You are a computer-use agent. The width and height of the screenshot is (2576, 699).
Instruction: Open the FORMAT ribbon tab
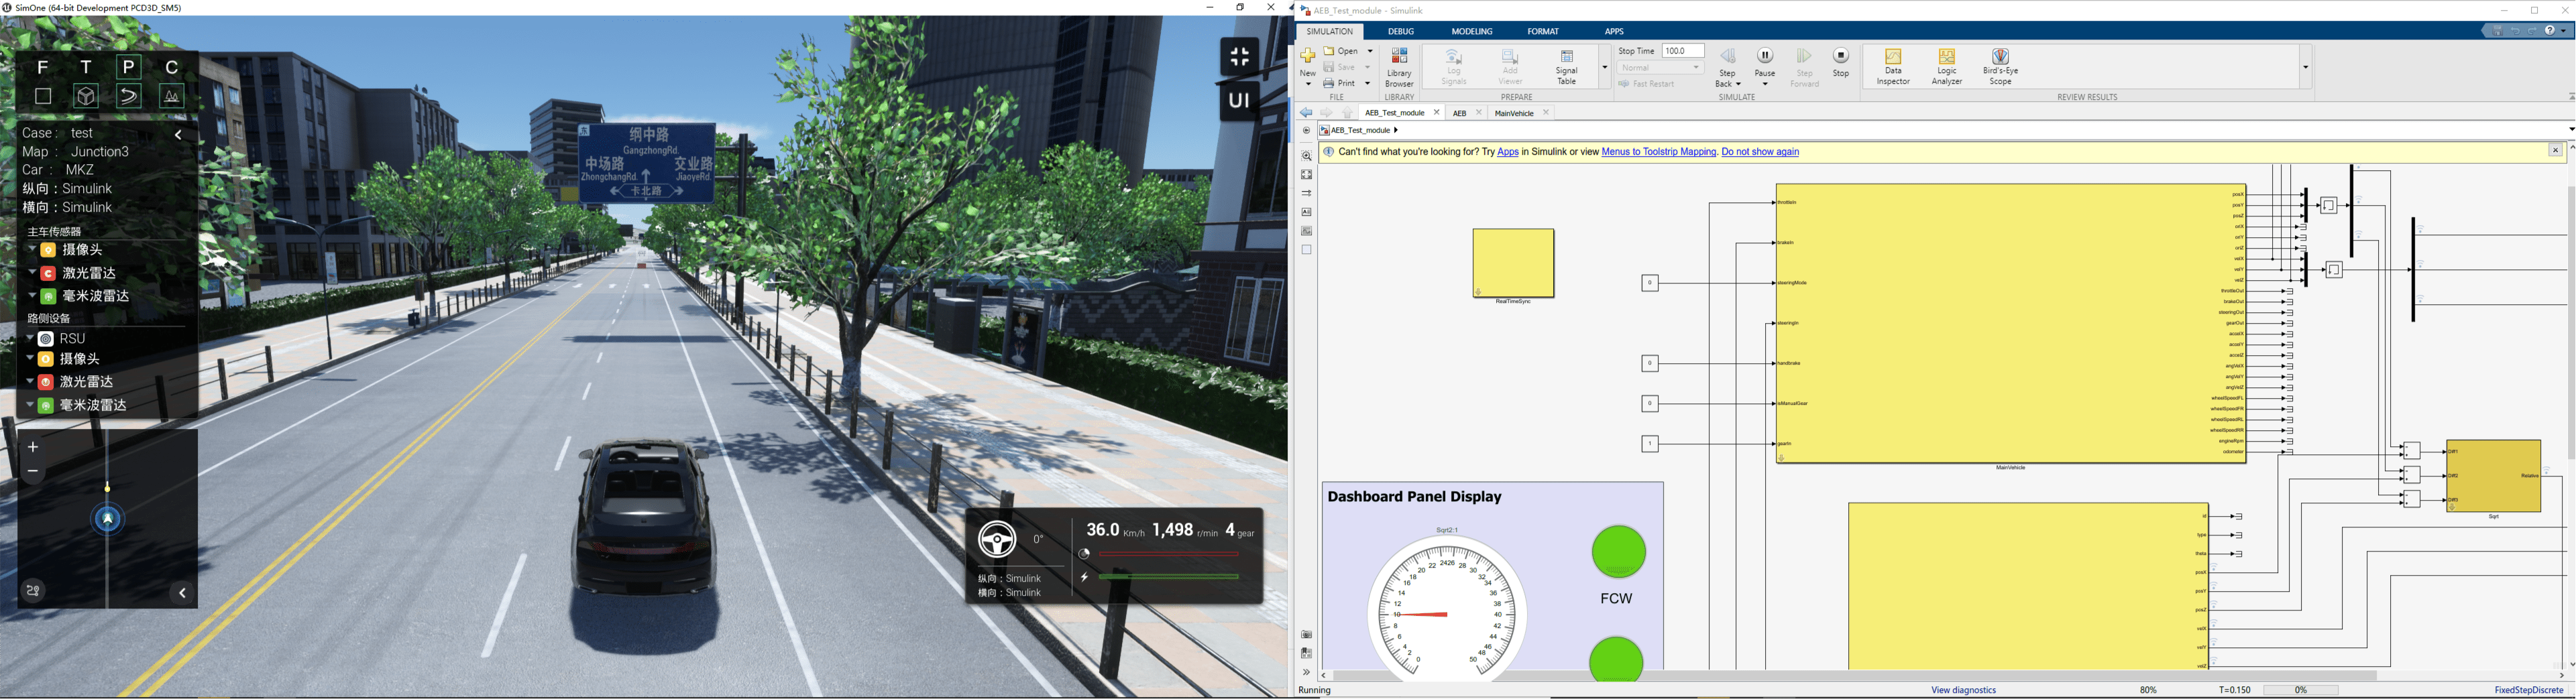tap(1543, 32)
